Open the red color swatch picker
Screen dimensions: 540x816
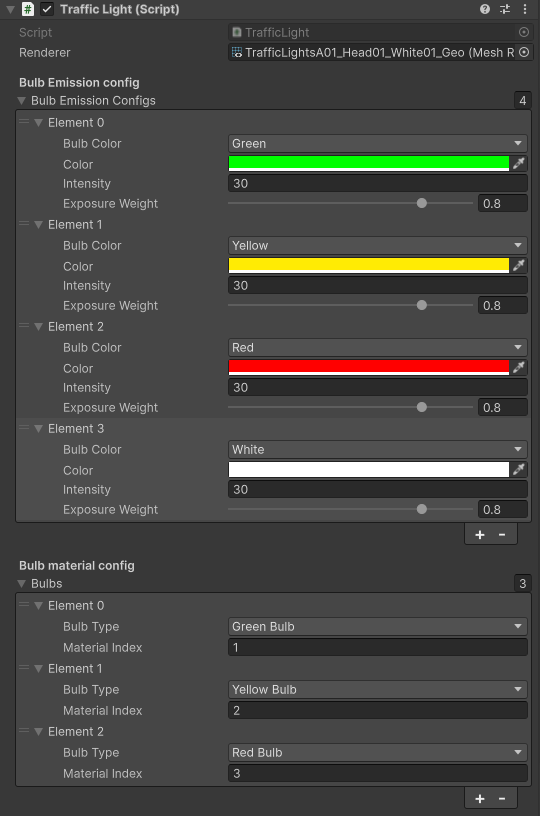click(x=369, y=367)
